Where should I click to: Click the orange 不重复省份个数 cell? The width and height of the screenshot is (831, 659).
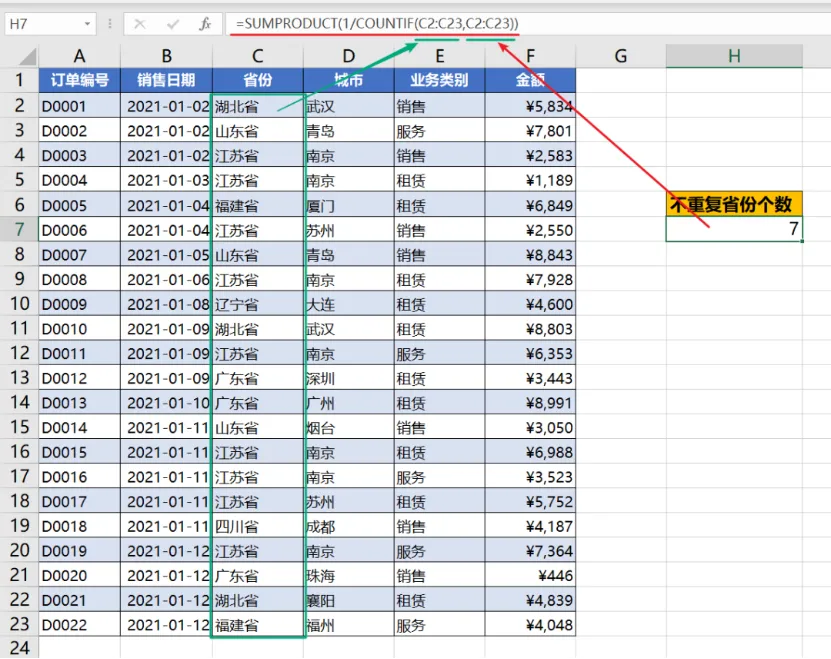point(734,204)
